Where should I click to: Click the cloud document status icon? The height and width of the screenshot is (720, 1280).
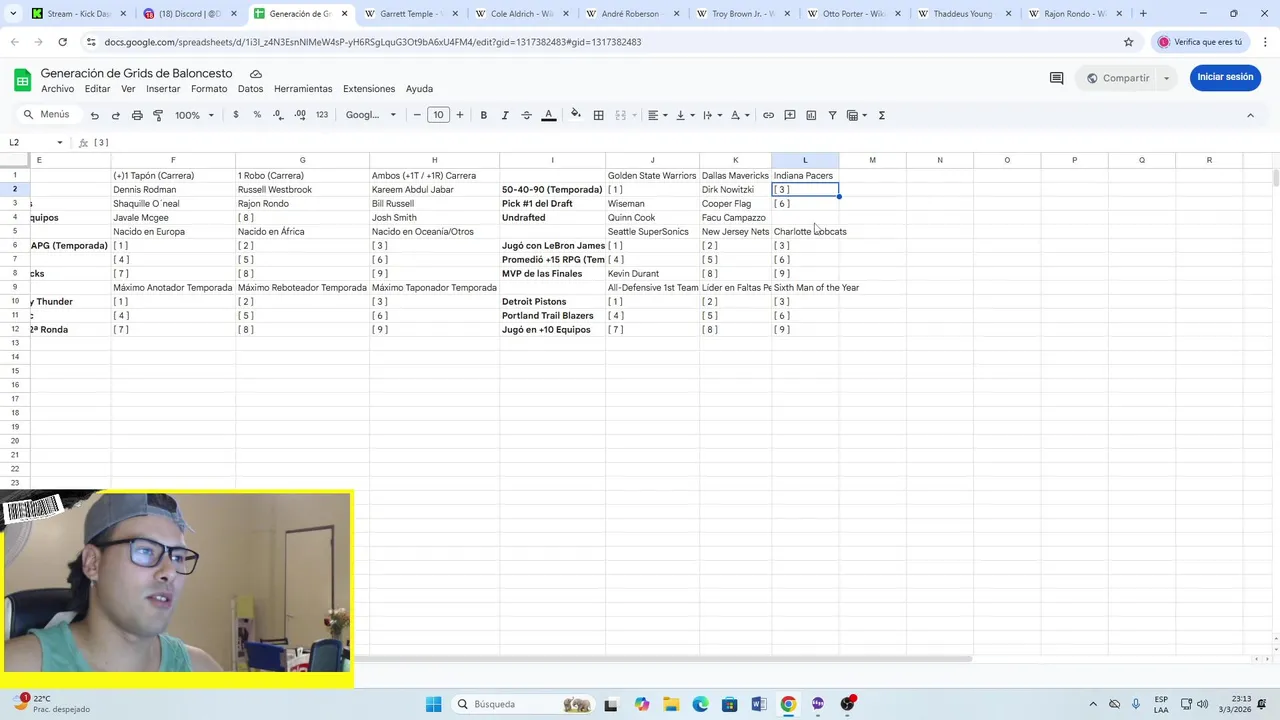pyautogui.click(x=256, y=74)
